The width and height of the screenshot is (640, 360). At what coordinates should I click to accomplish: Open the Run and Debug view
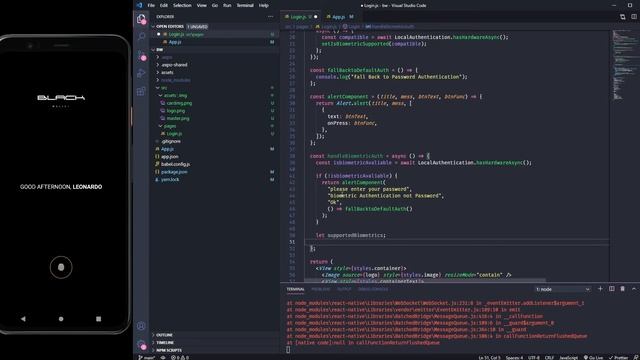point(141,73)
